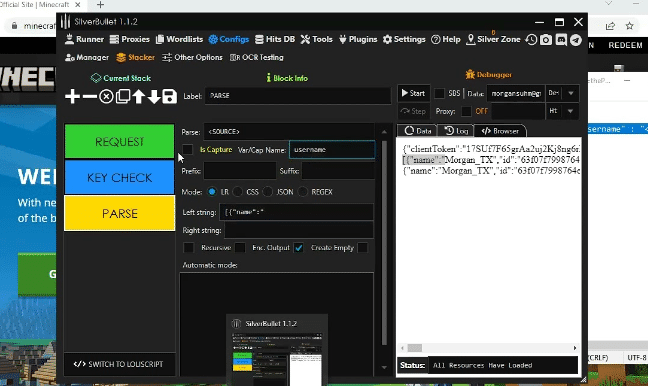The image size is (648, 386).
Task: Click the SilverBullet taskbar preview thumbnail
Action: (277, 350)
